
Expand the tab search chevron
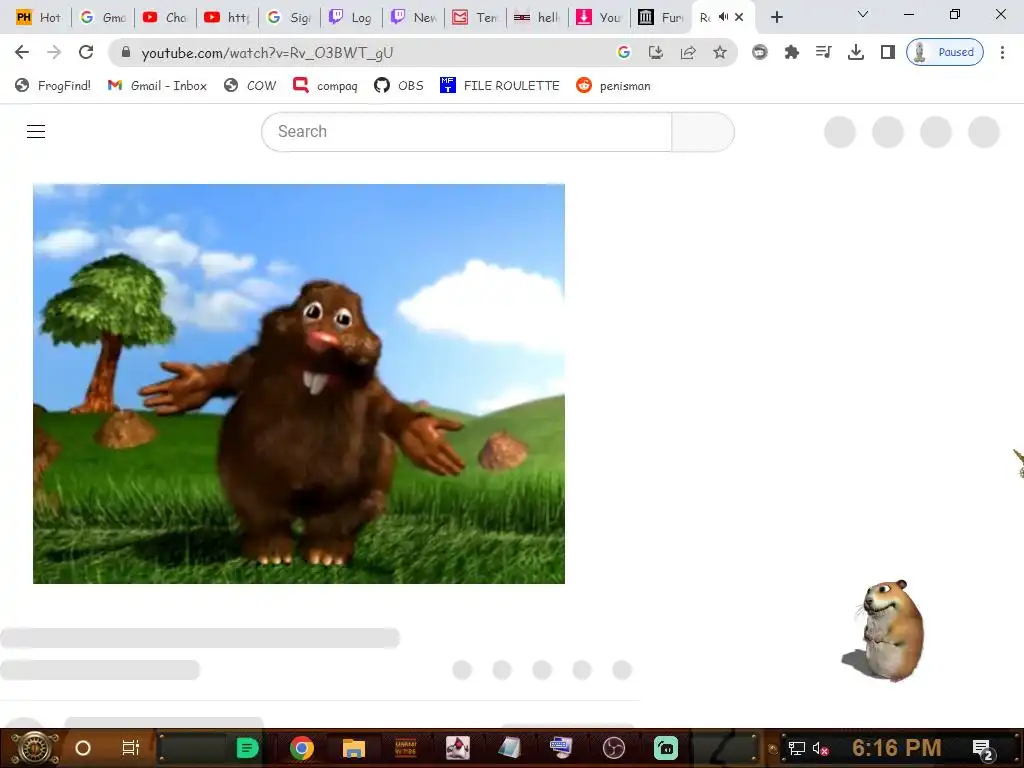863,14
